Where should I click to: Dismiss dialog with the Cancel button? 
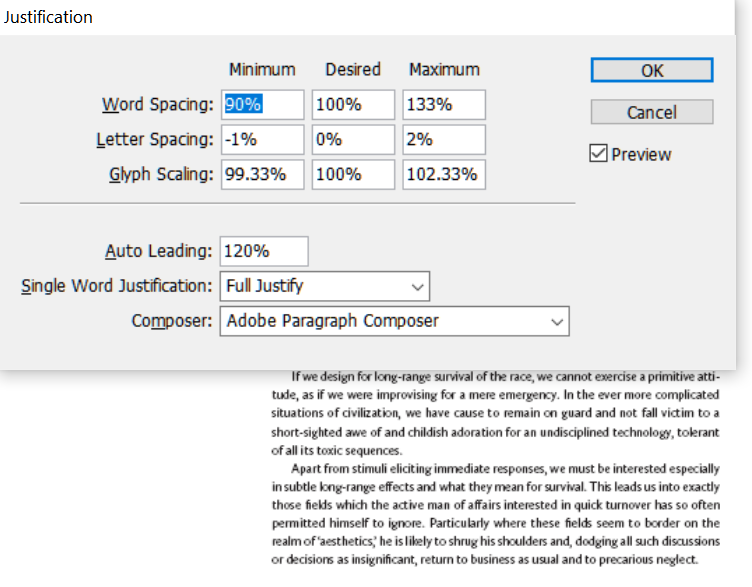[x=652, y=112]
